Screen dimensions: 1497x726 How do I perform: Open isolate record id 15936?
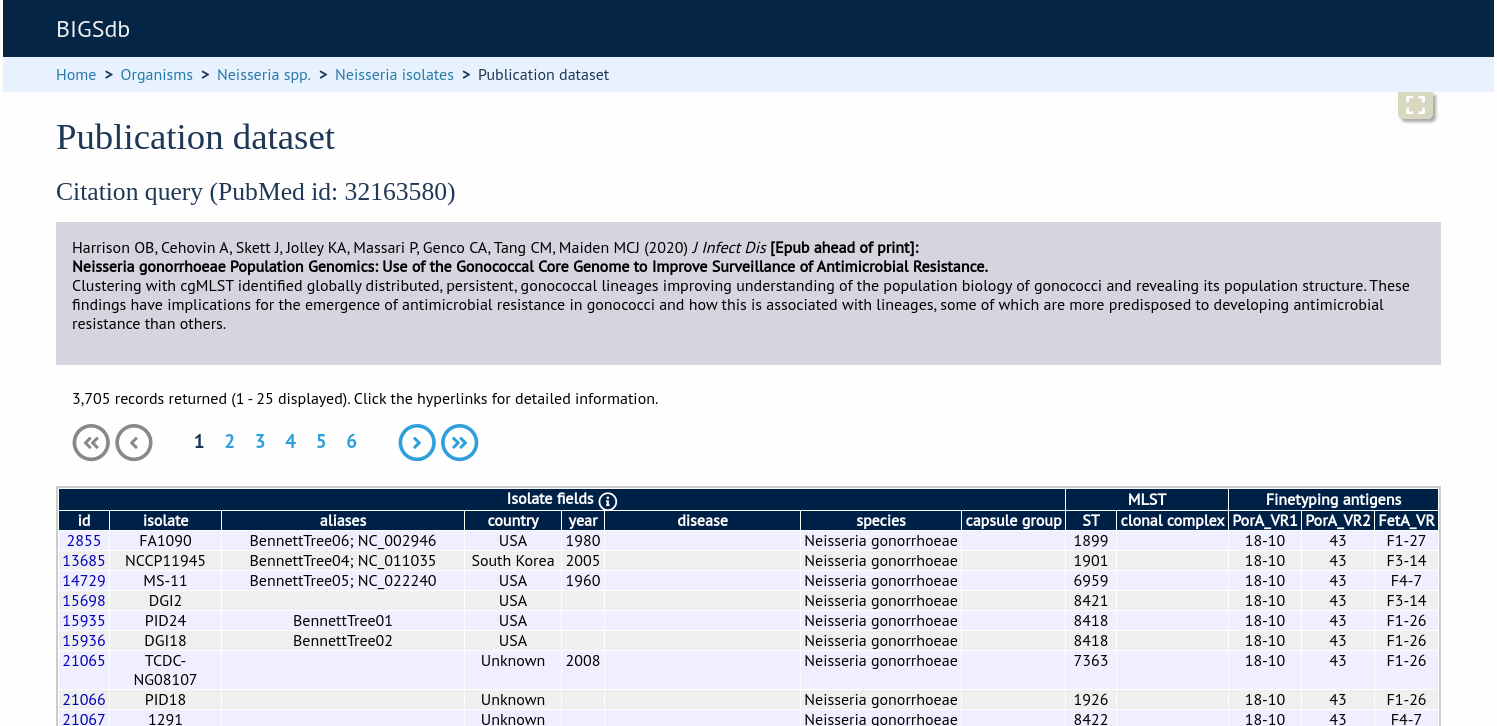(84, 641)
